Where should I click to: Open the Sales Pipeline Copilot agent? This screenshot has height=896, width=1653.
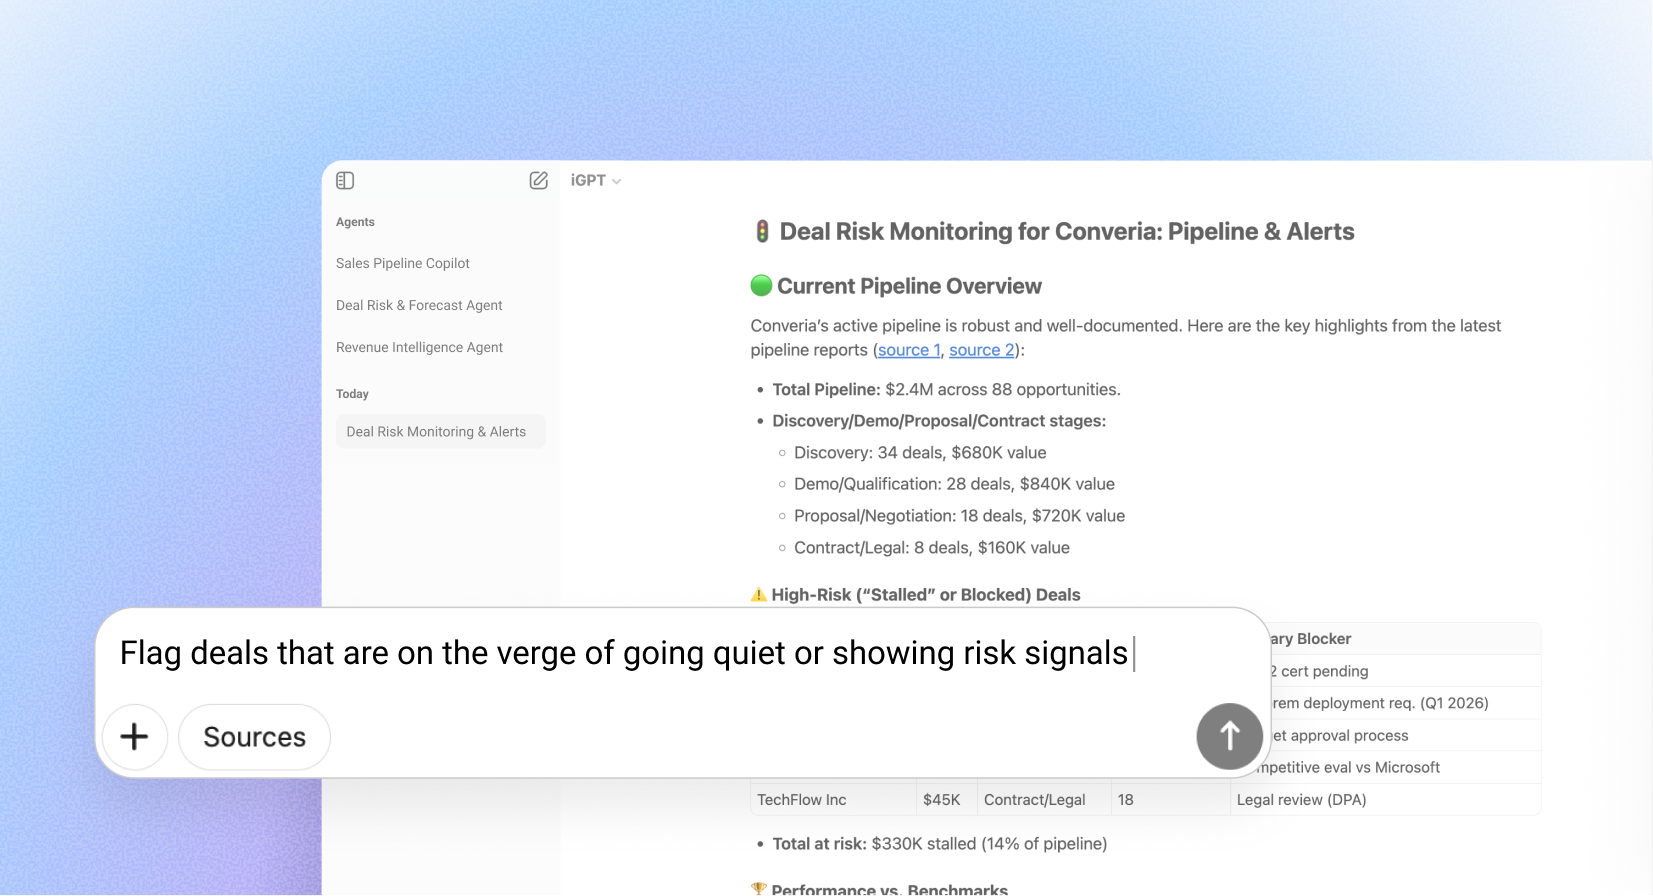[x=403, y=264]
